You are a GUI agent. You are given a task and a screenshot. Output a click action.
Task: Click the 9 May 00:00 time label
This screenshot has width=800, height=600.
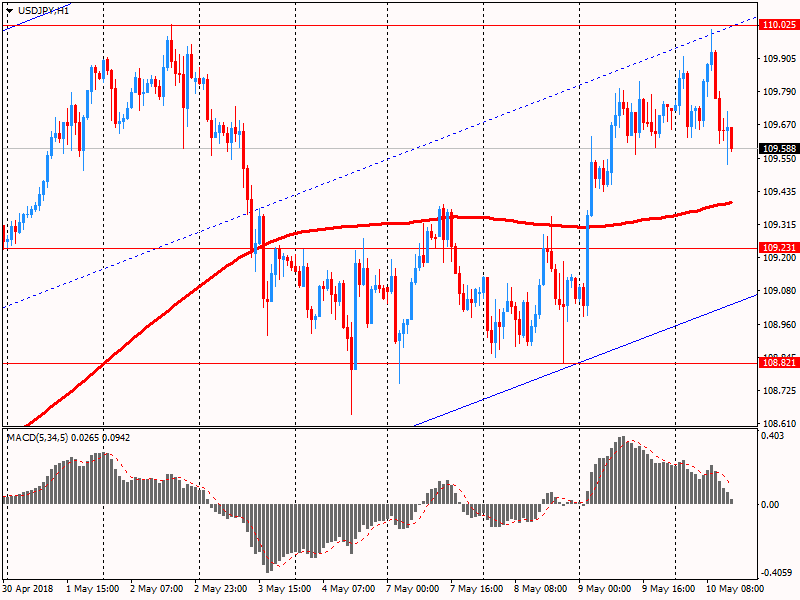pos(604,589)
